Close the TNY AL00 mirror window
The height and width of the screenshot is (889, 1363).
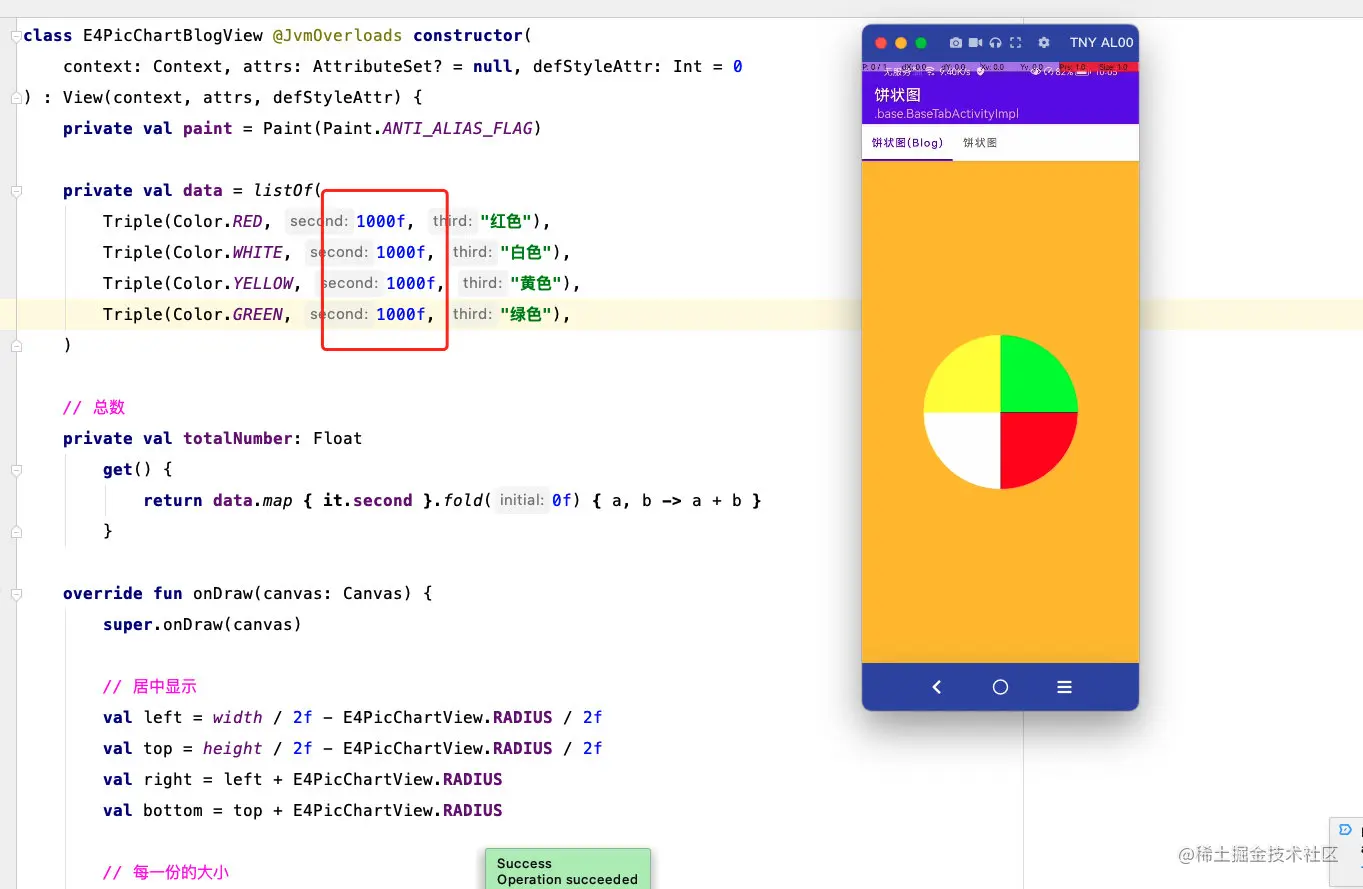pos(881,43)
